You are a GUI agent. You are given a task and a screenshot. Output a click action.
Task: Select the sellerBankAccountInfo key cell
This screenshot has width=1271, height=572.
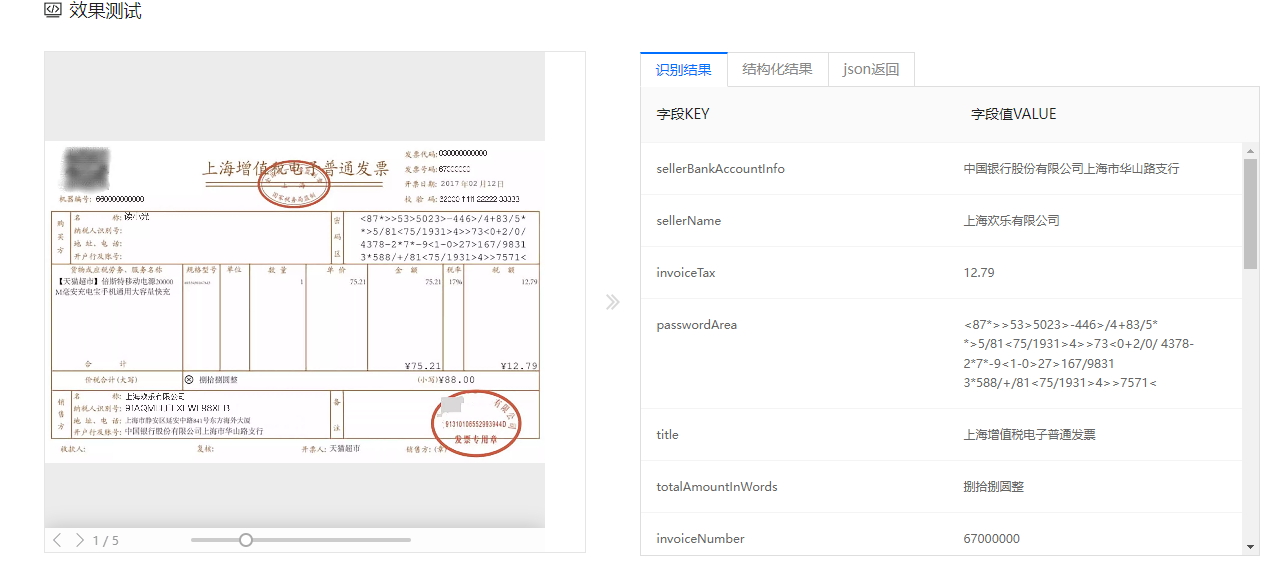pos(721,169)
